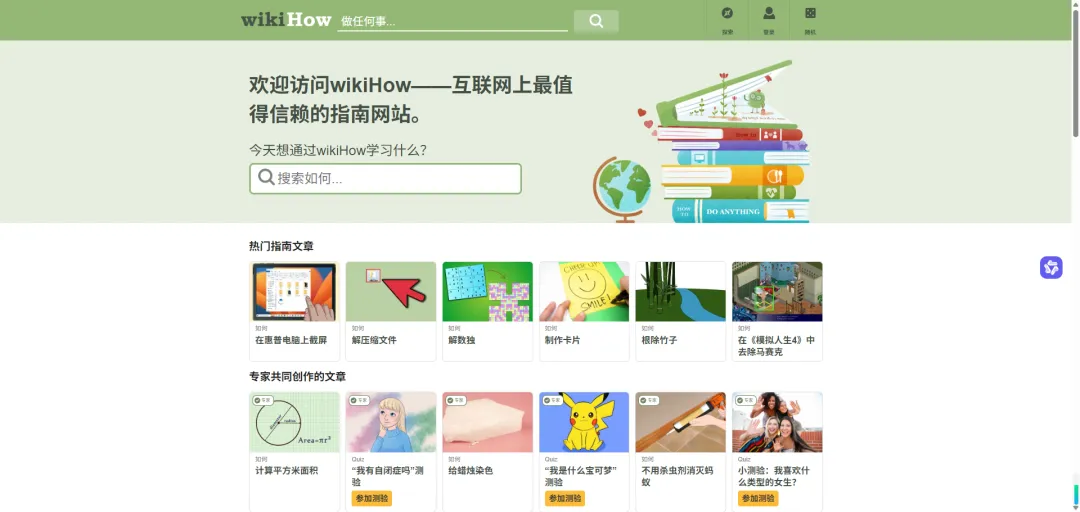1080x512 pixels.
Task: Open the 探索 explore compass icon
Action: (727, 14)
